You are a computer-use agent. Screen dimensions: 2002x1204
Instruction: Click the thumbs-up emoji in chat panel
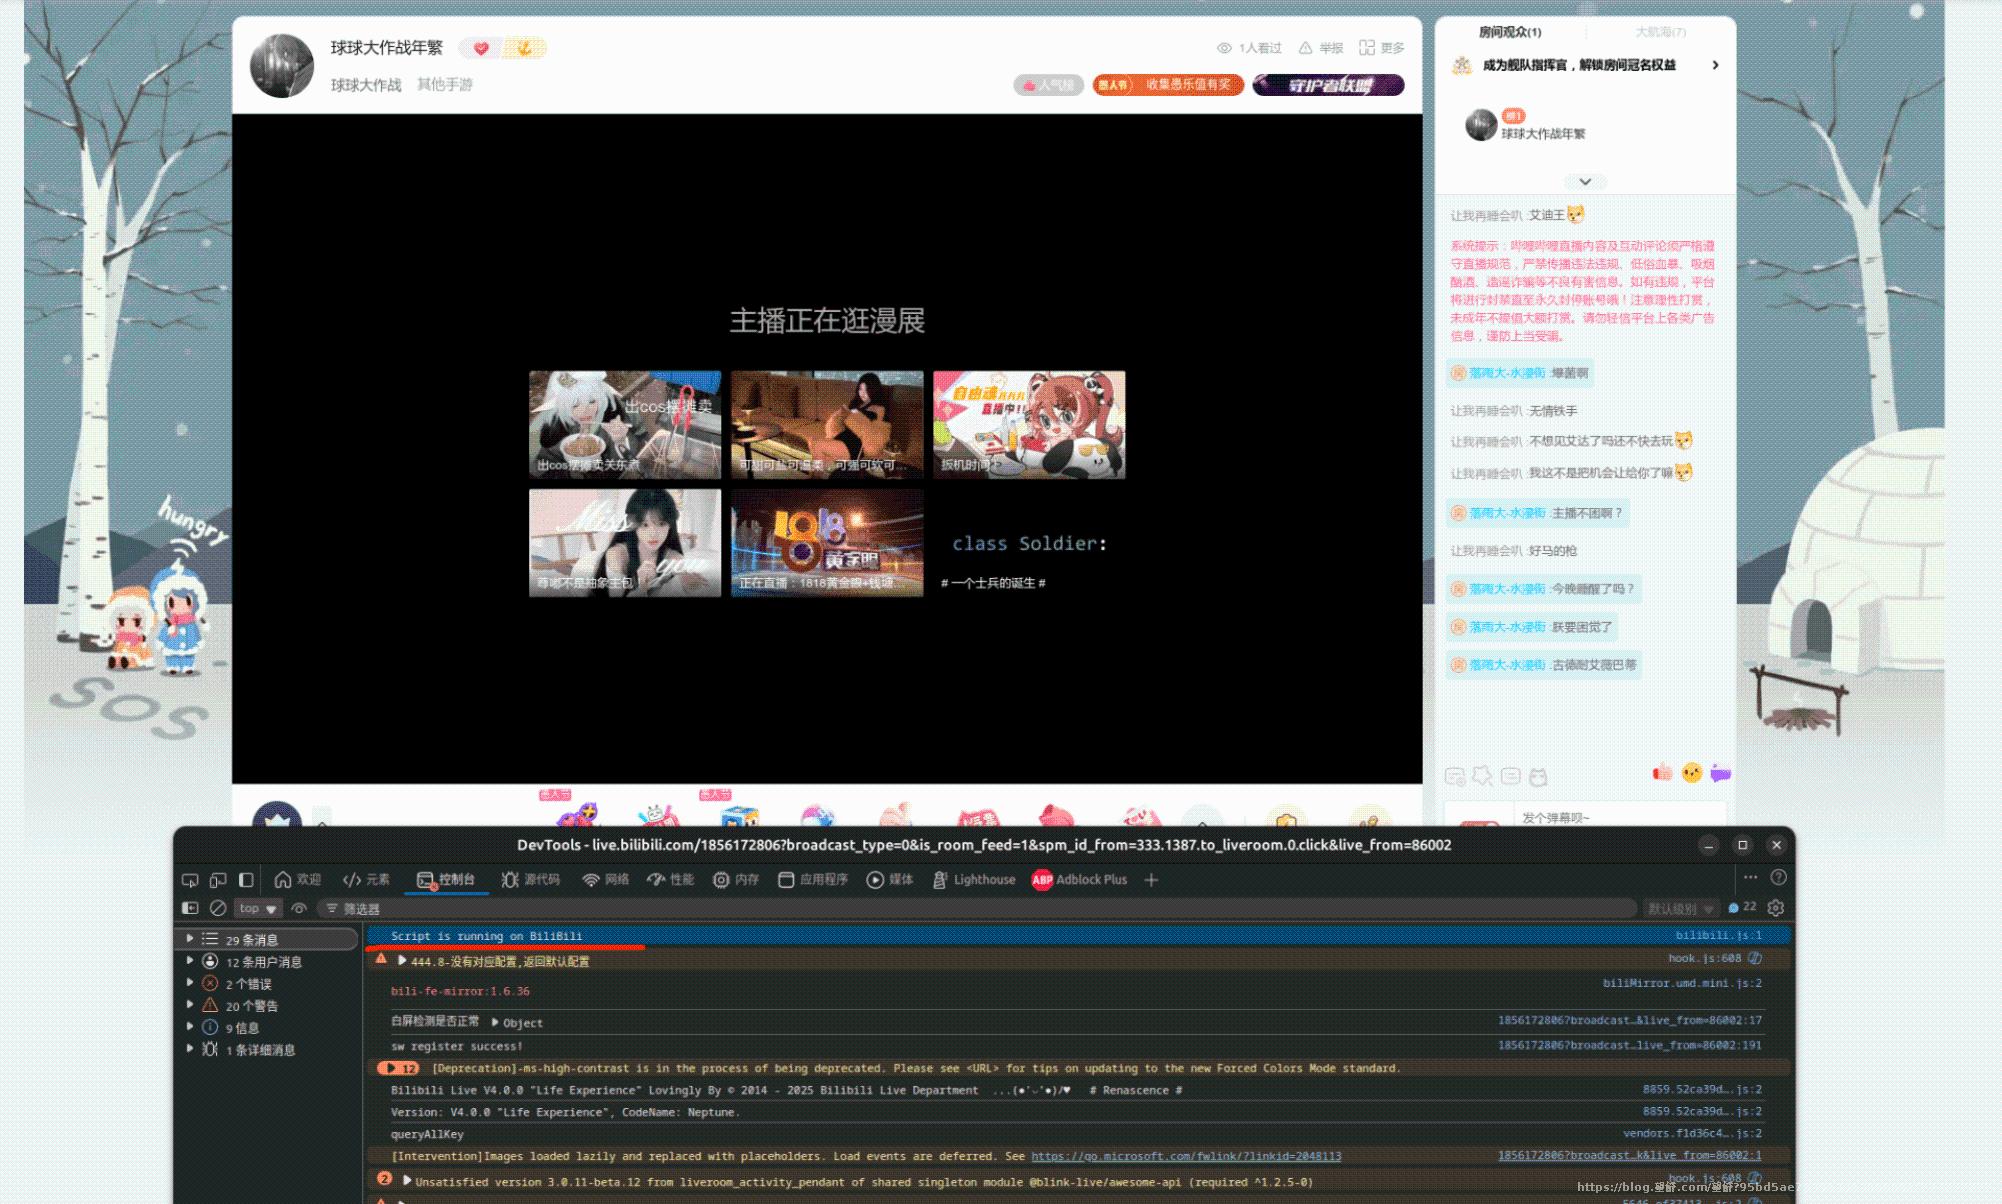pyautogui.click(x=1662, y=772)
